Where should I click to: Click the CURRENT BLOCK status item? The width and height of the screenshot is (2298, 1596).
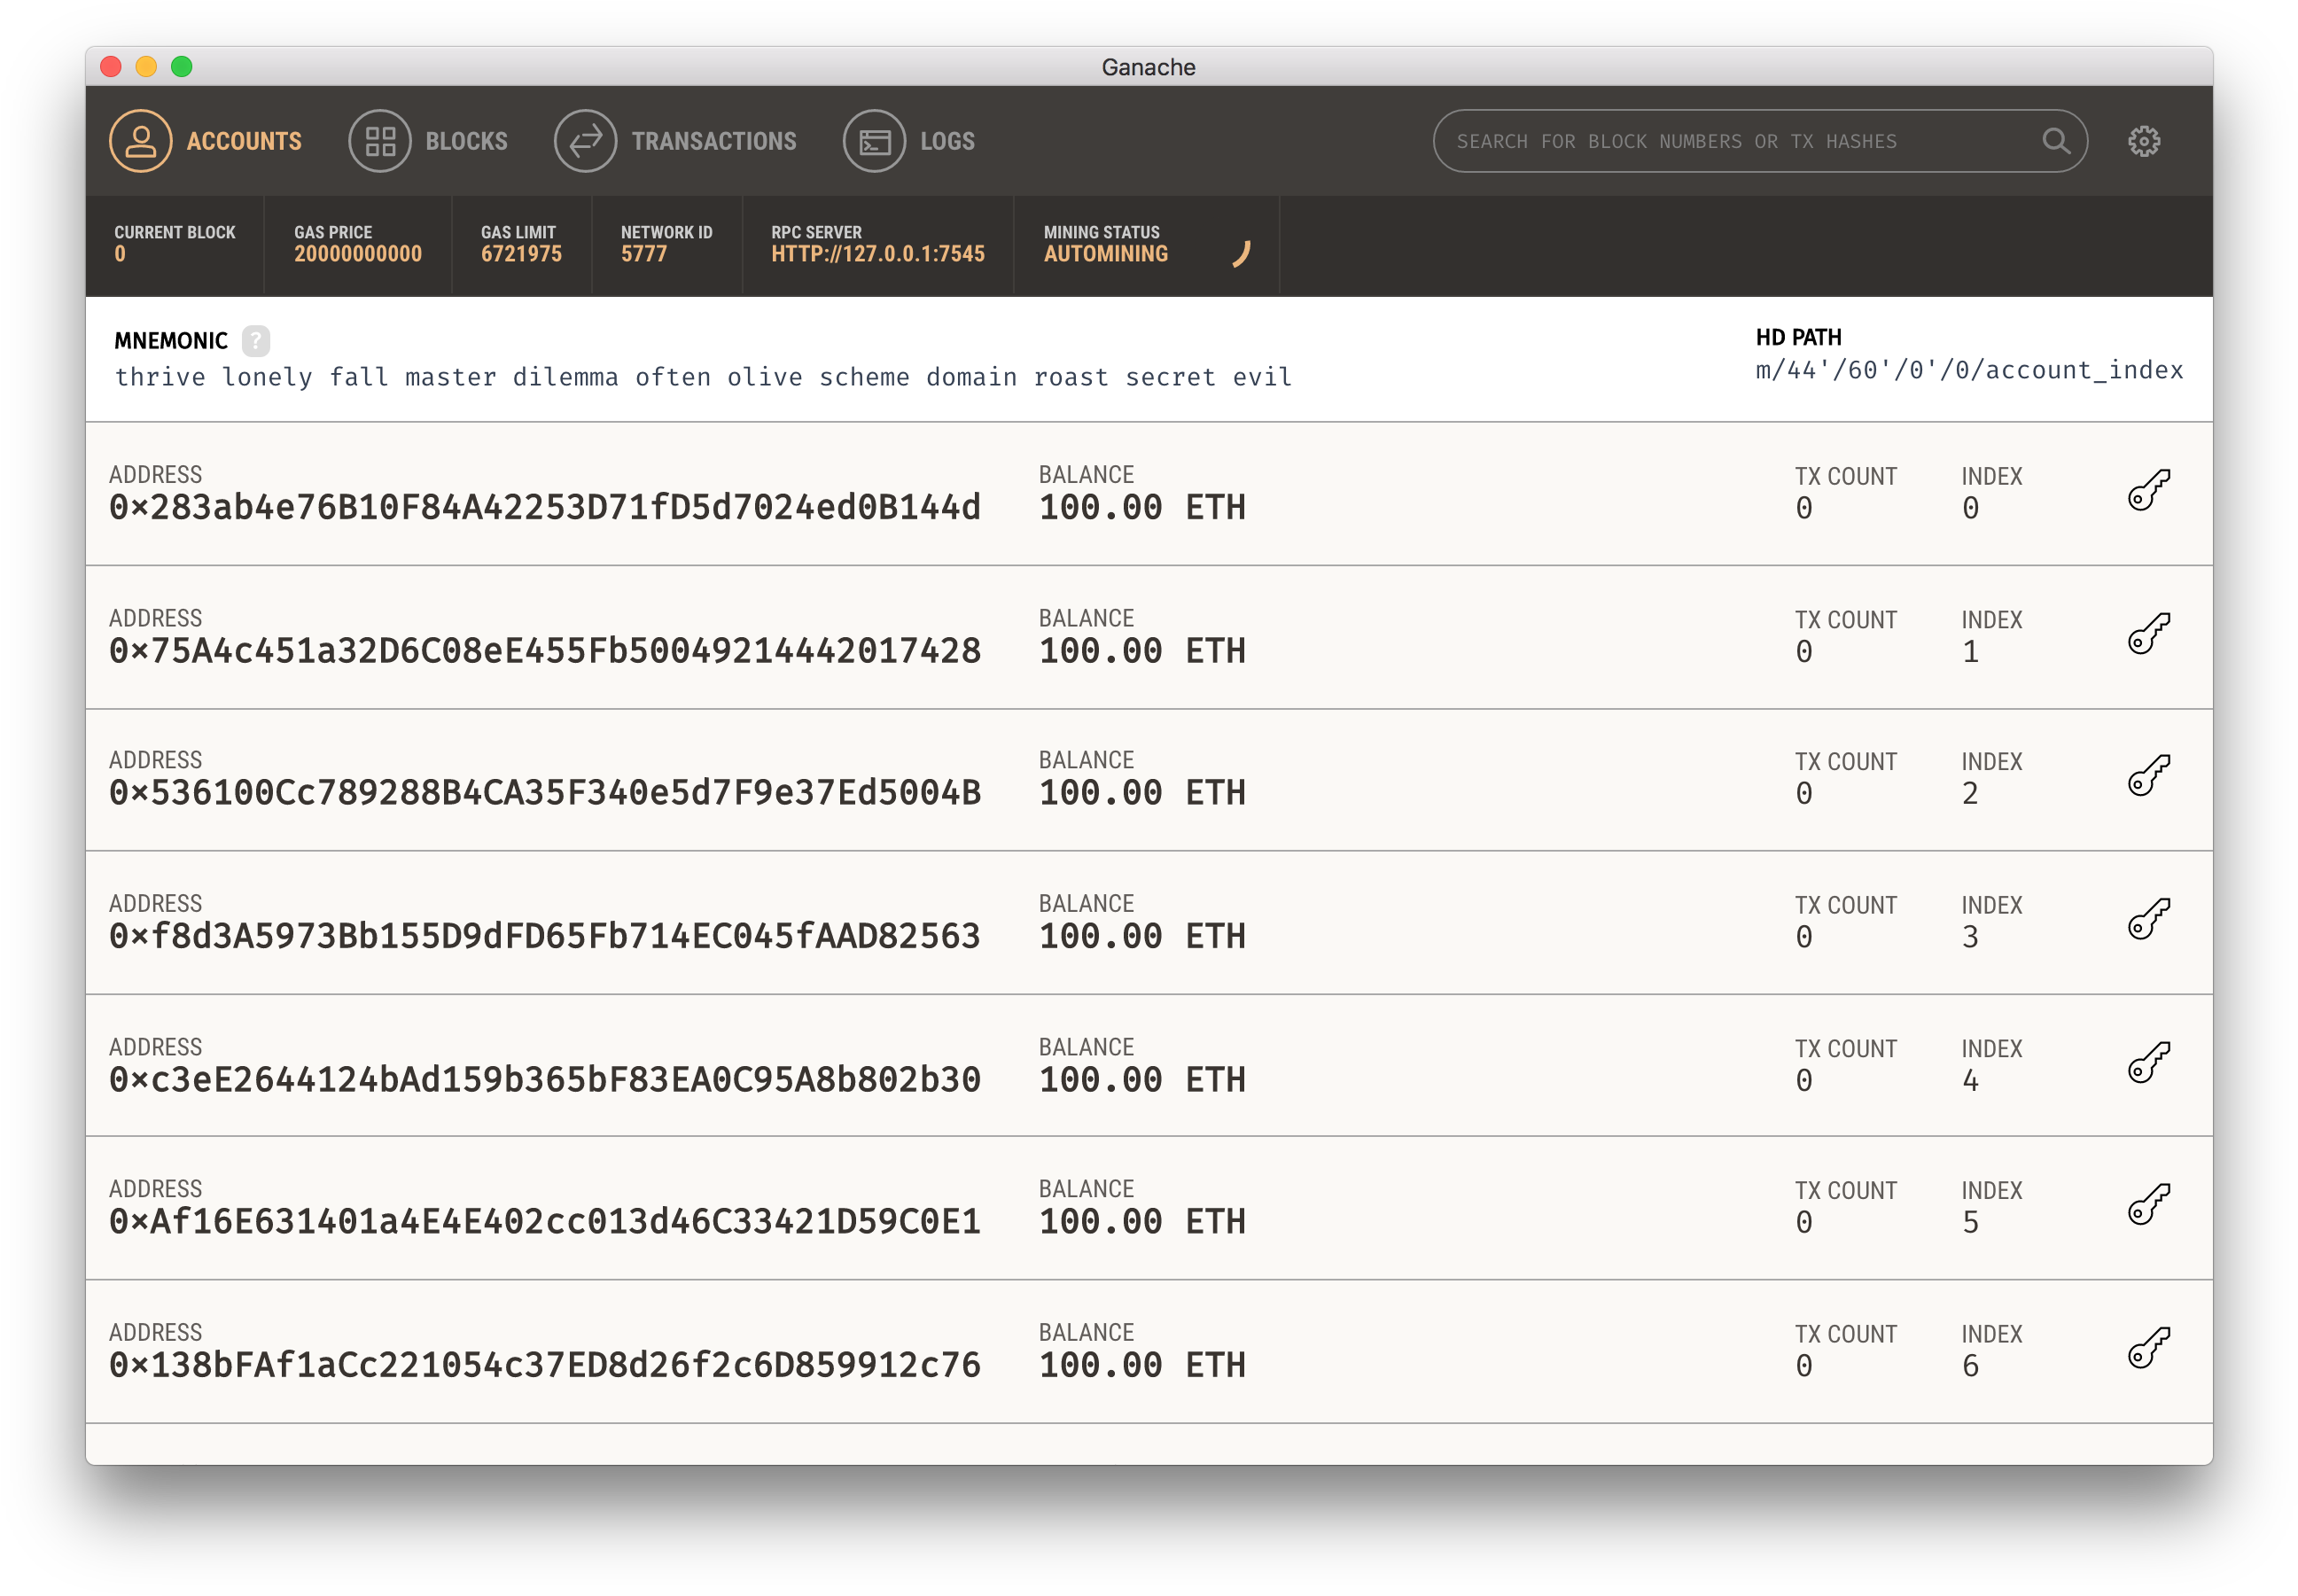pos(176,244)
